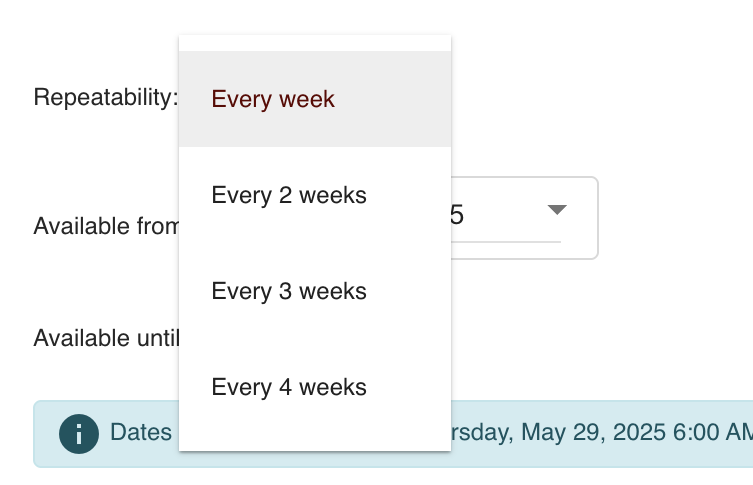
Task: Click the white padding below "Every 4 weeks"
Action: click(x=315, y=443)
